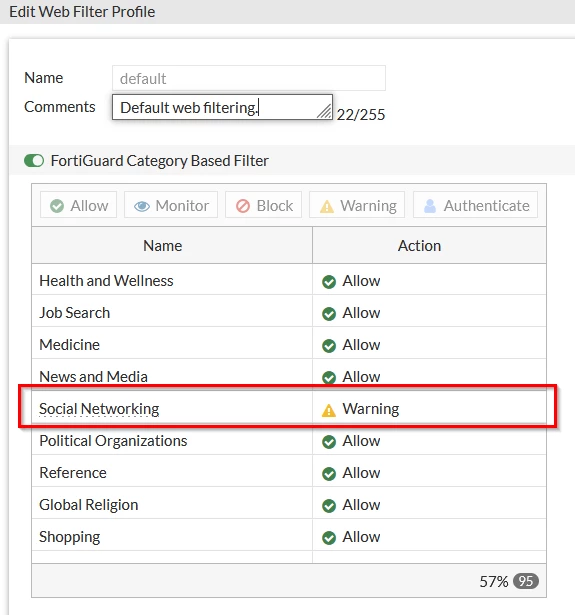The image size is (575, 615).
Task: Select the Political Organizations category row
Action: [289, 441]
